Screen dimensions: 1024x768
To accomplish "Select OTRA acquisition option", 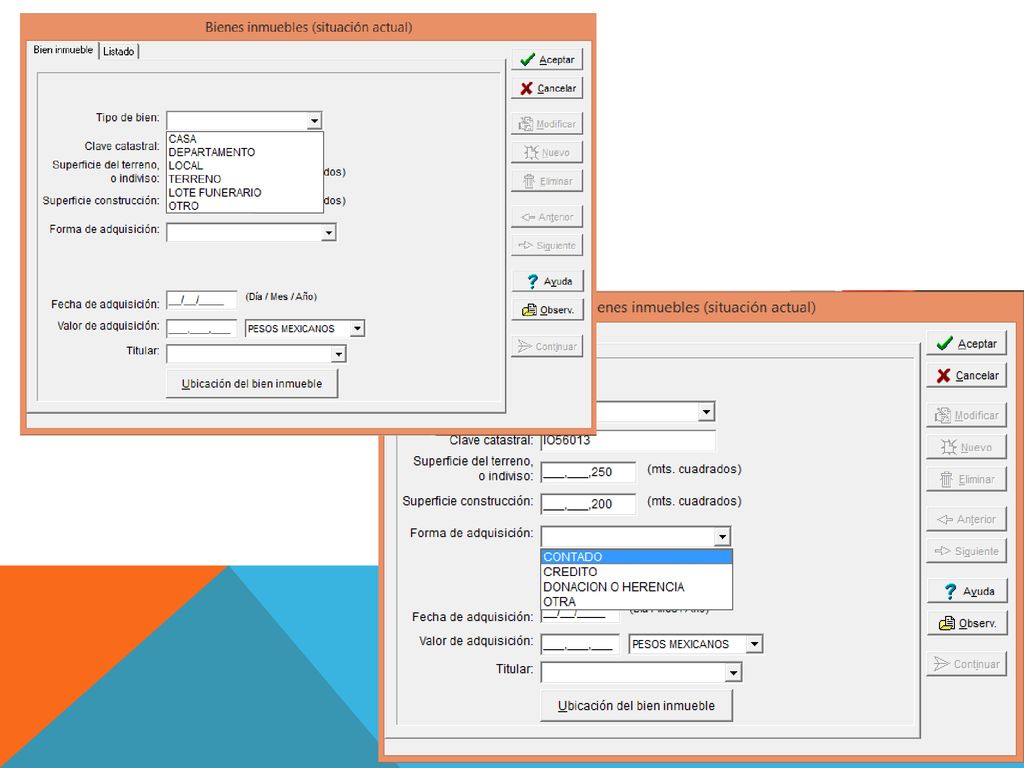I will coord(637,602).
